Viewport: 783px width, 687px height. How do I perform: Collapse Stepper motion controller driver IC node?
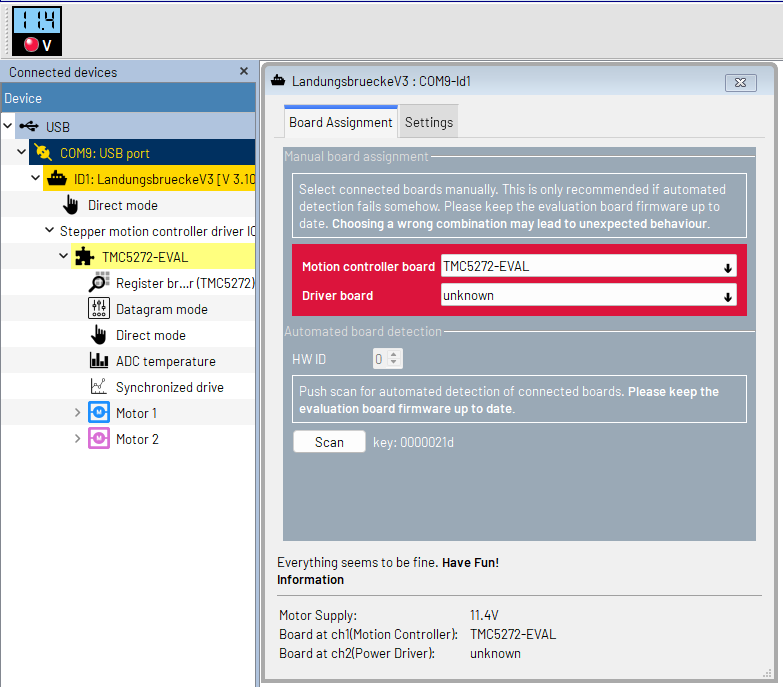click(x=49, y=230)
